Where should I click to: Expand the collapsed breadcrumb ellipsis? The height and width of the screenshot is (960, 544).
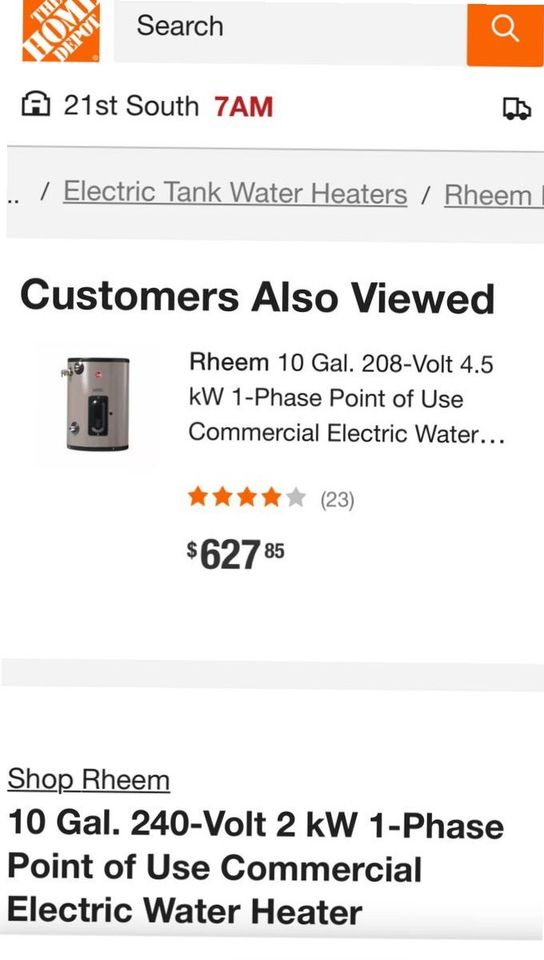coord(12,197)
